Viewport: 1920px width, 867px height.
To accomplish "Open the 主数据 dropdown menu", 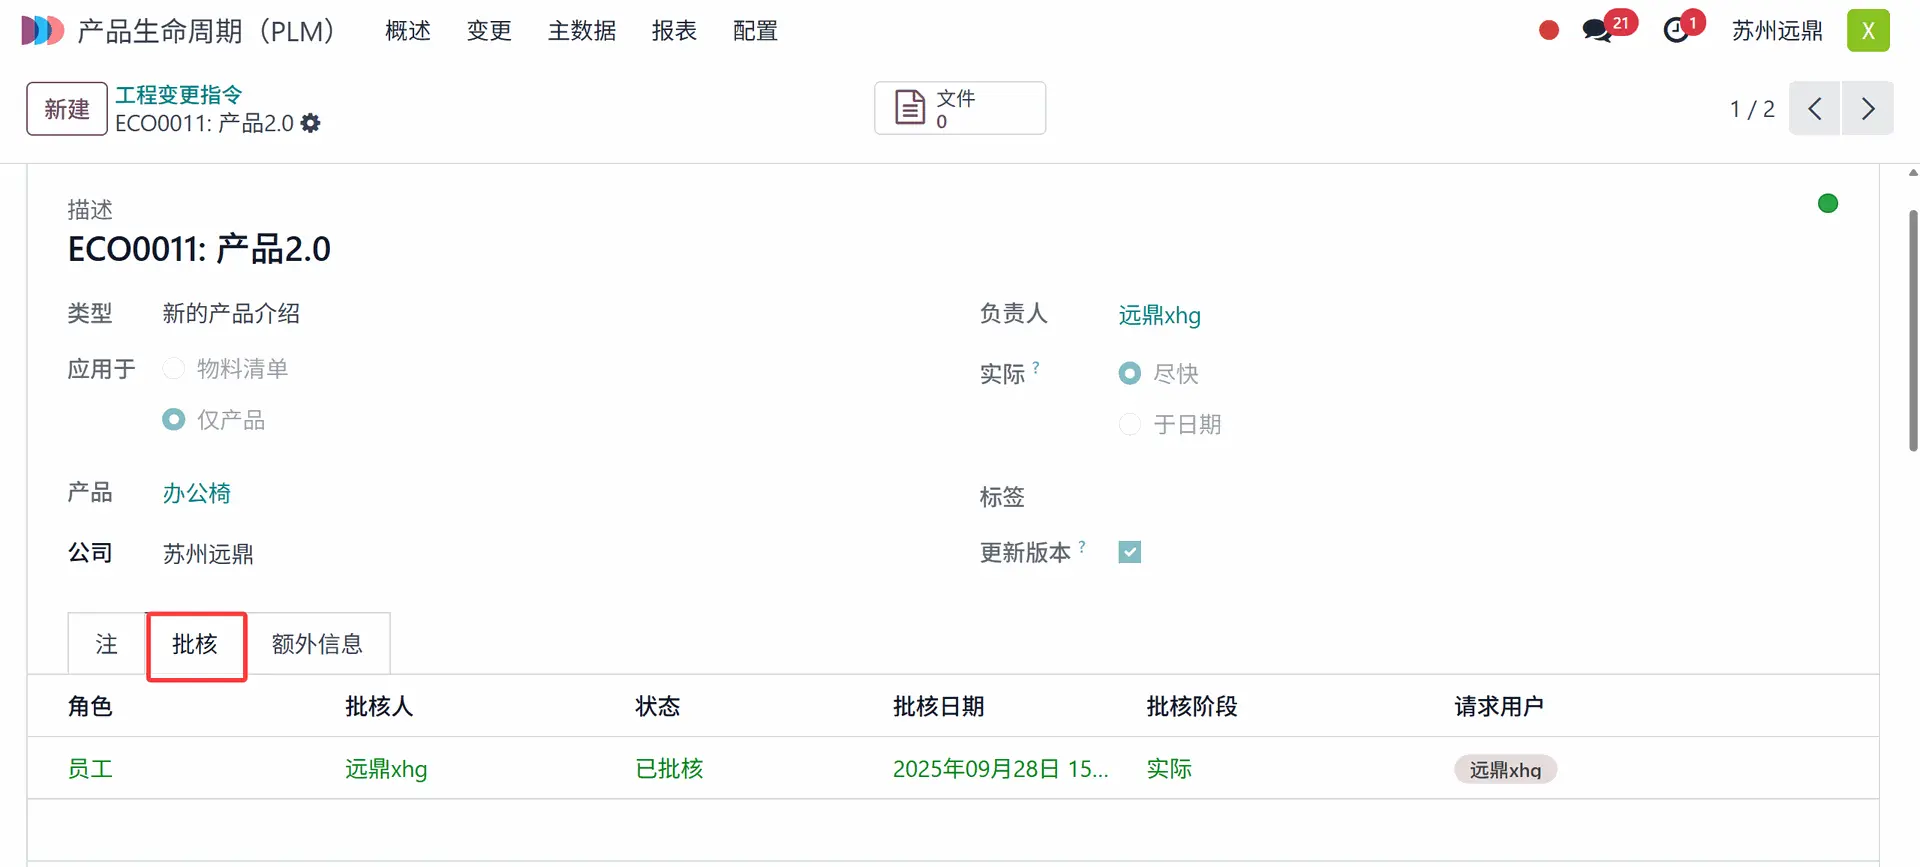I will tap(581, 31).
